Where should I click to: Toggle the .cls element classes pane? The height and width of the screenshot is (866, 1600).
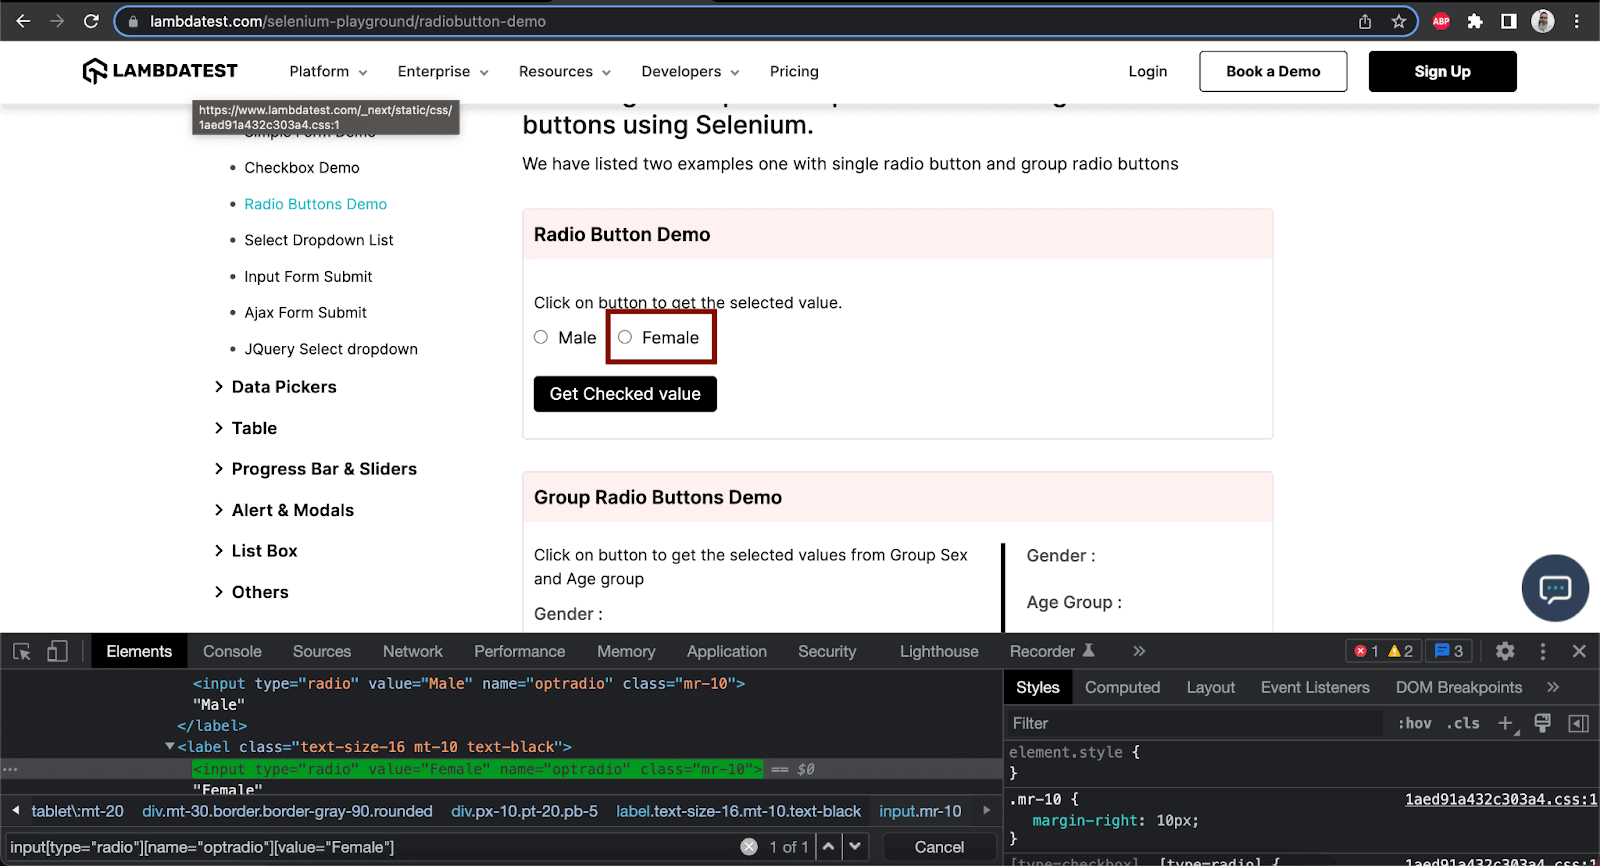1463,723
